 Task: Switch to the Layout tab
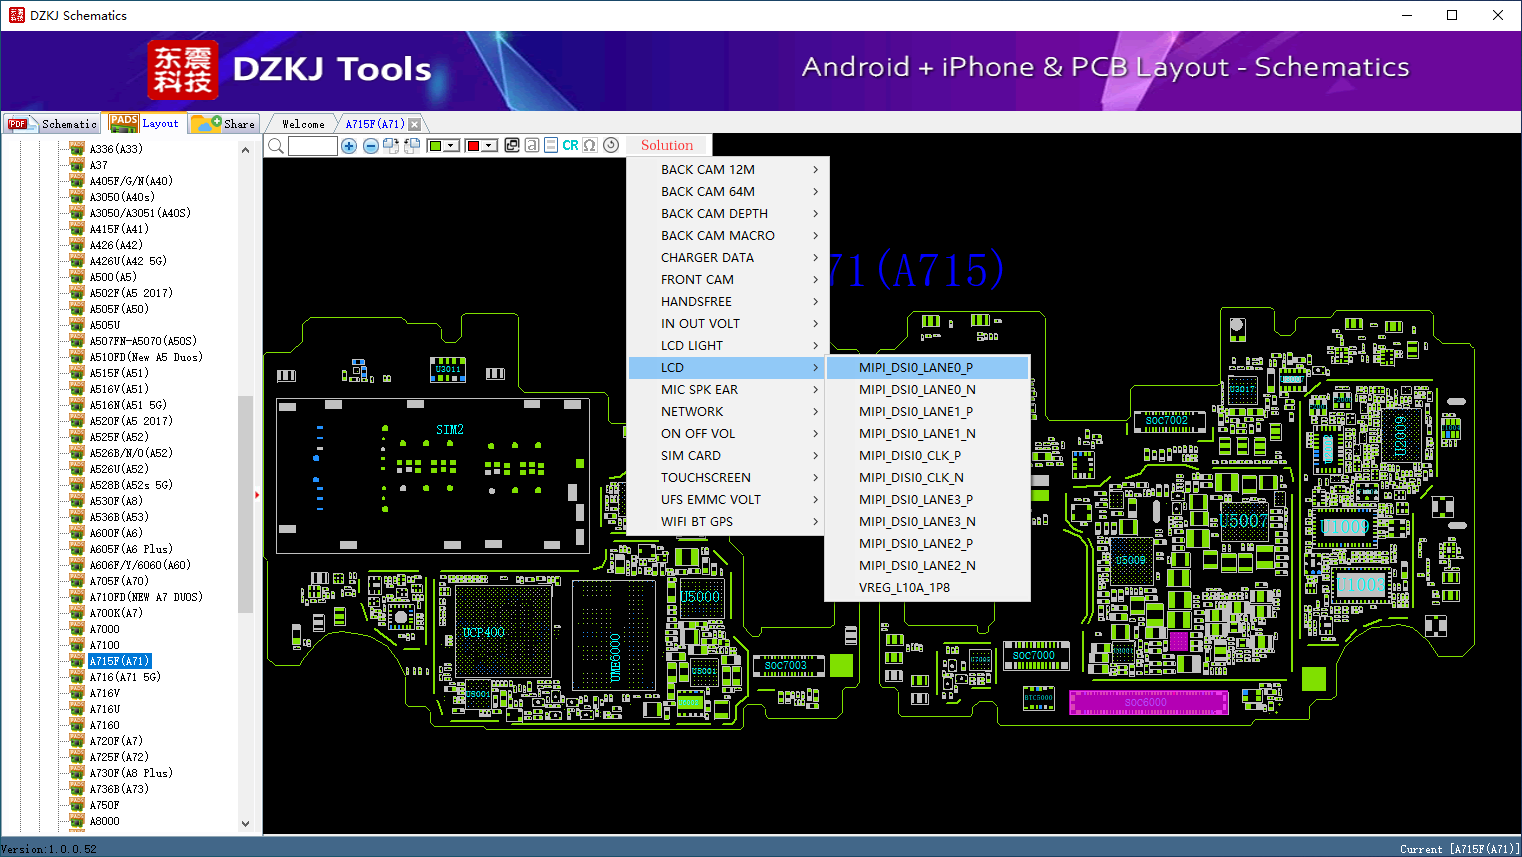tap(145, 123)
